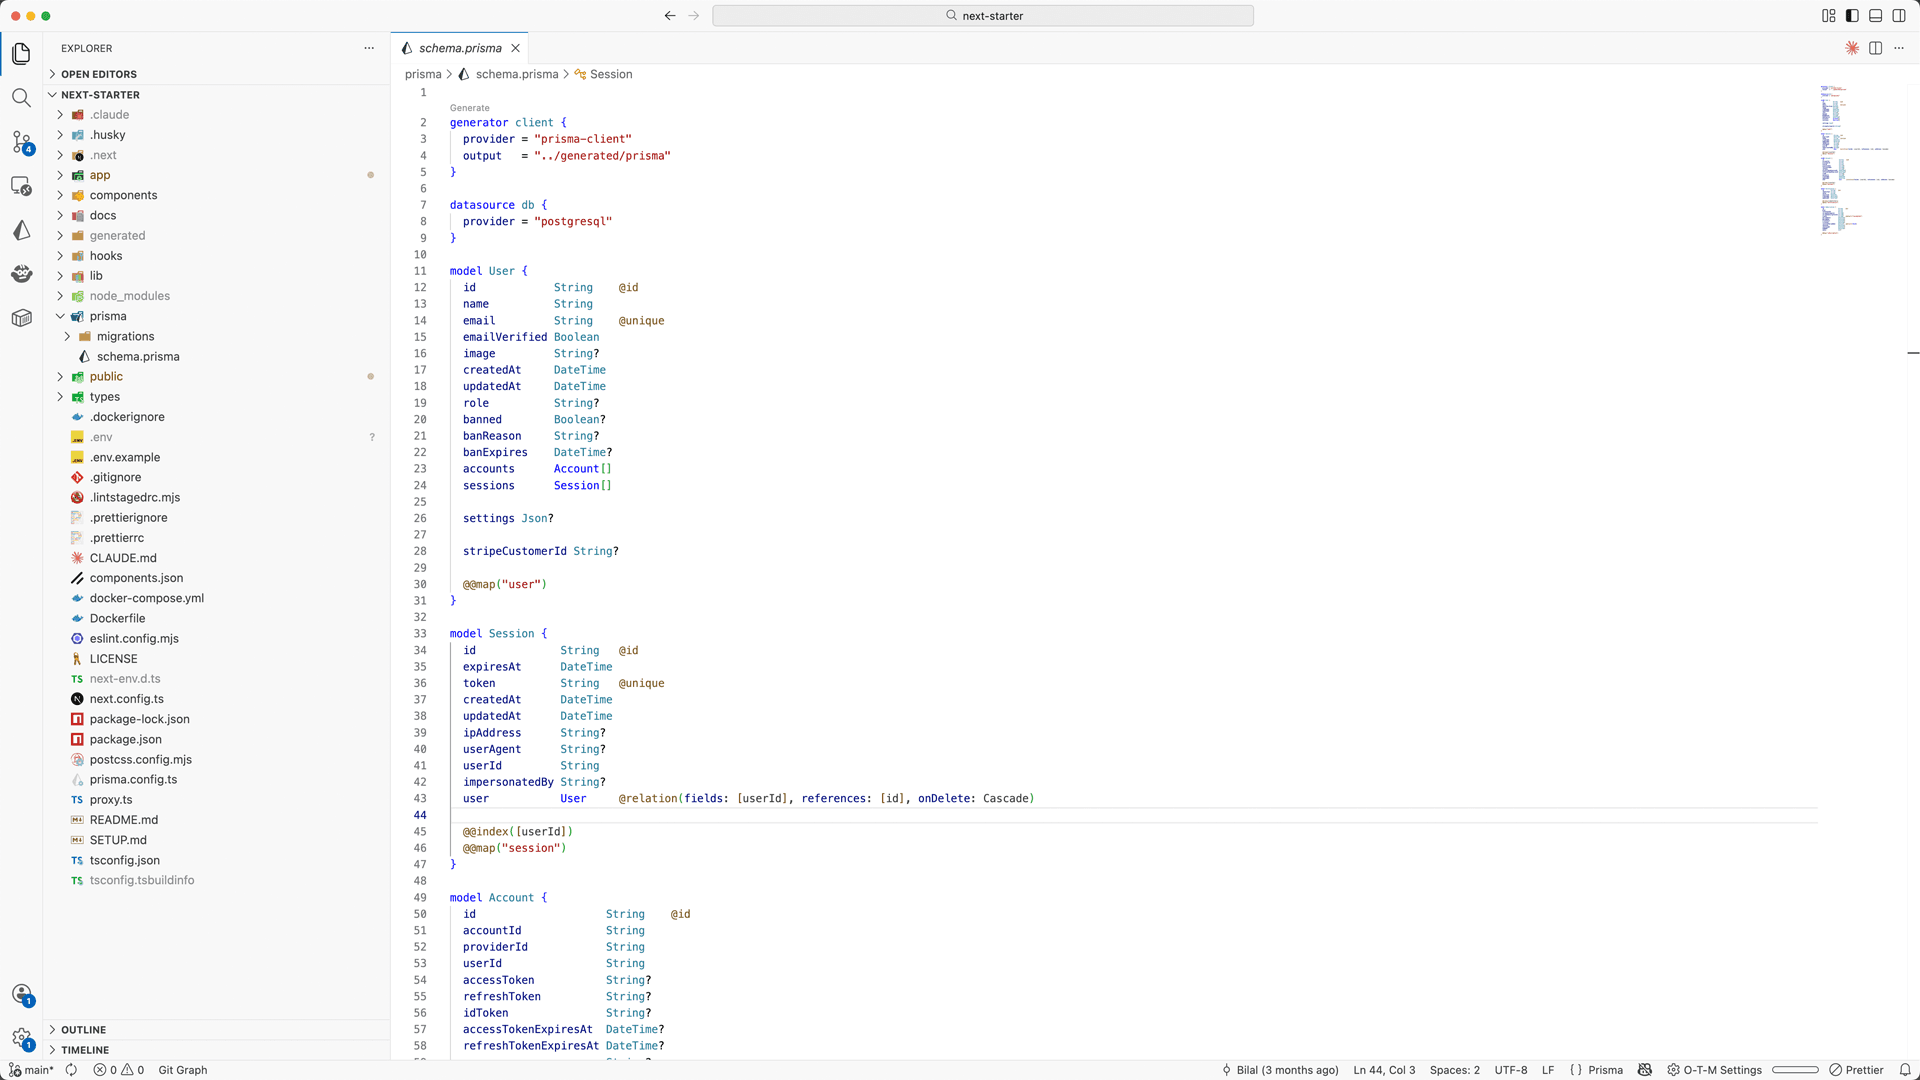The height and width of the screenshot is (1080, 1920).
Task: Change indentation via Spaces: 2
Action: [1454, 1070]
